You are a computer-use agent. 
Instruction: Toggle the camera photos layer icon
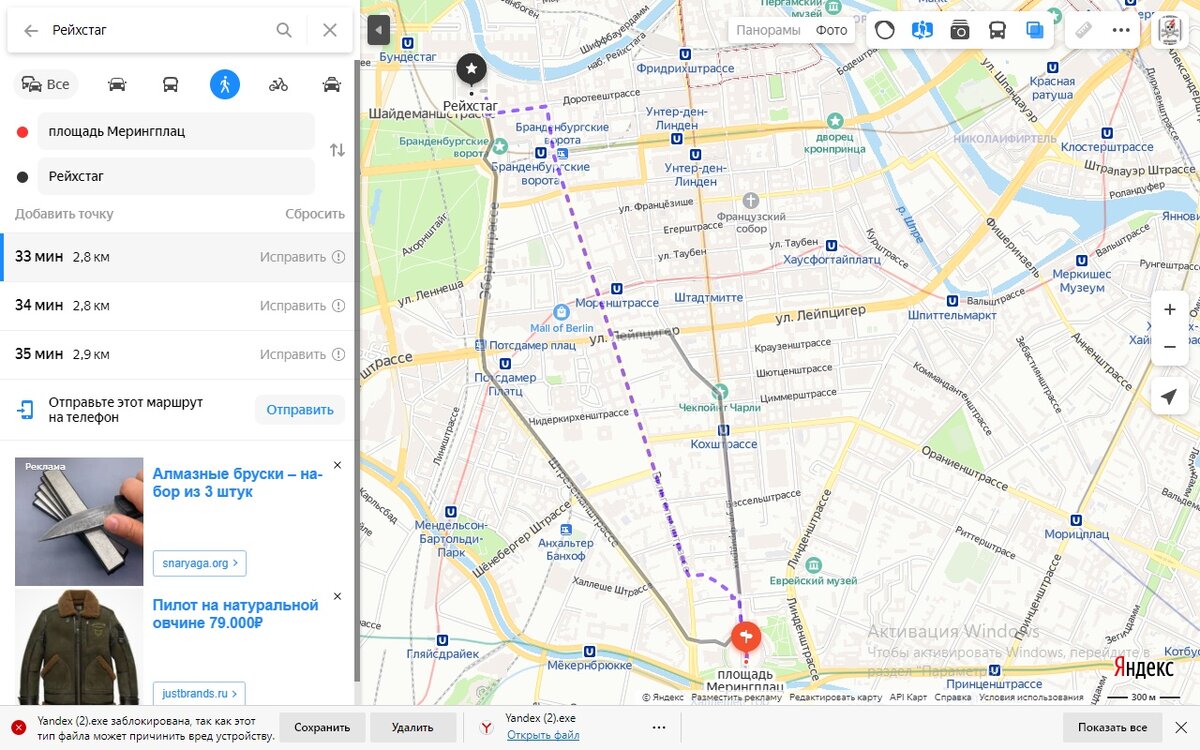(960, 30)
